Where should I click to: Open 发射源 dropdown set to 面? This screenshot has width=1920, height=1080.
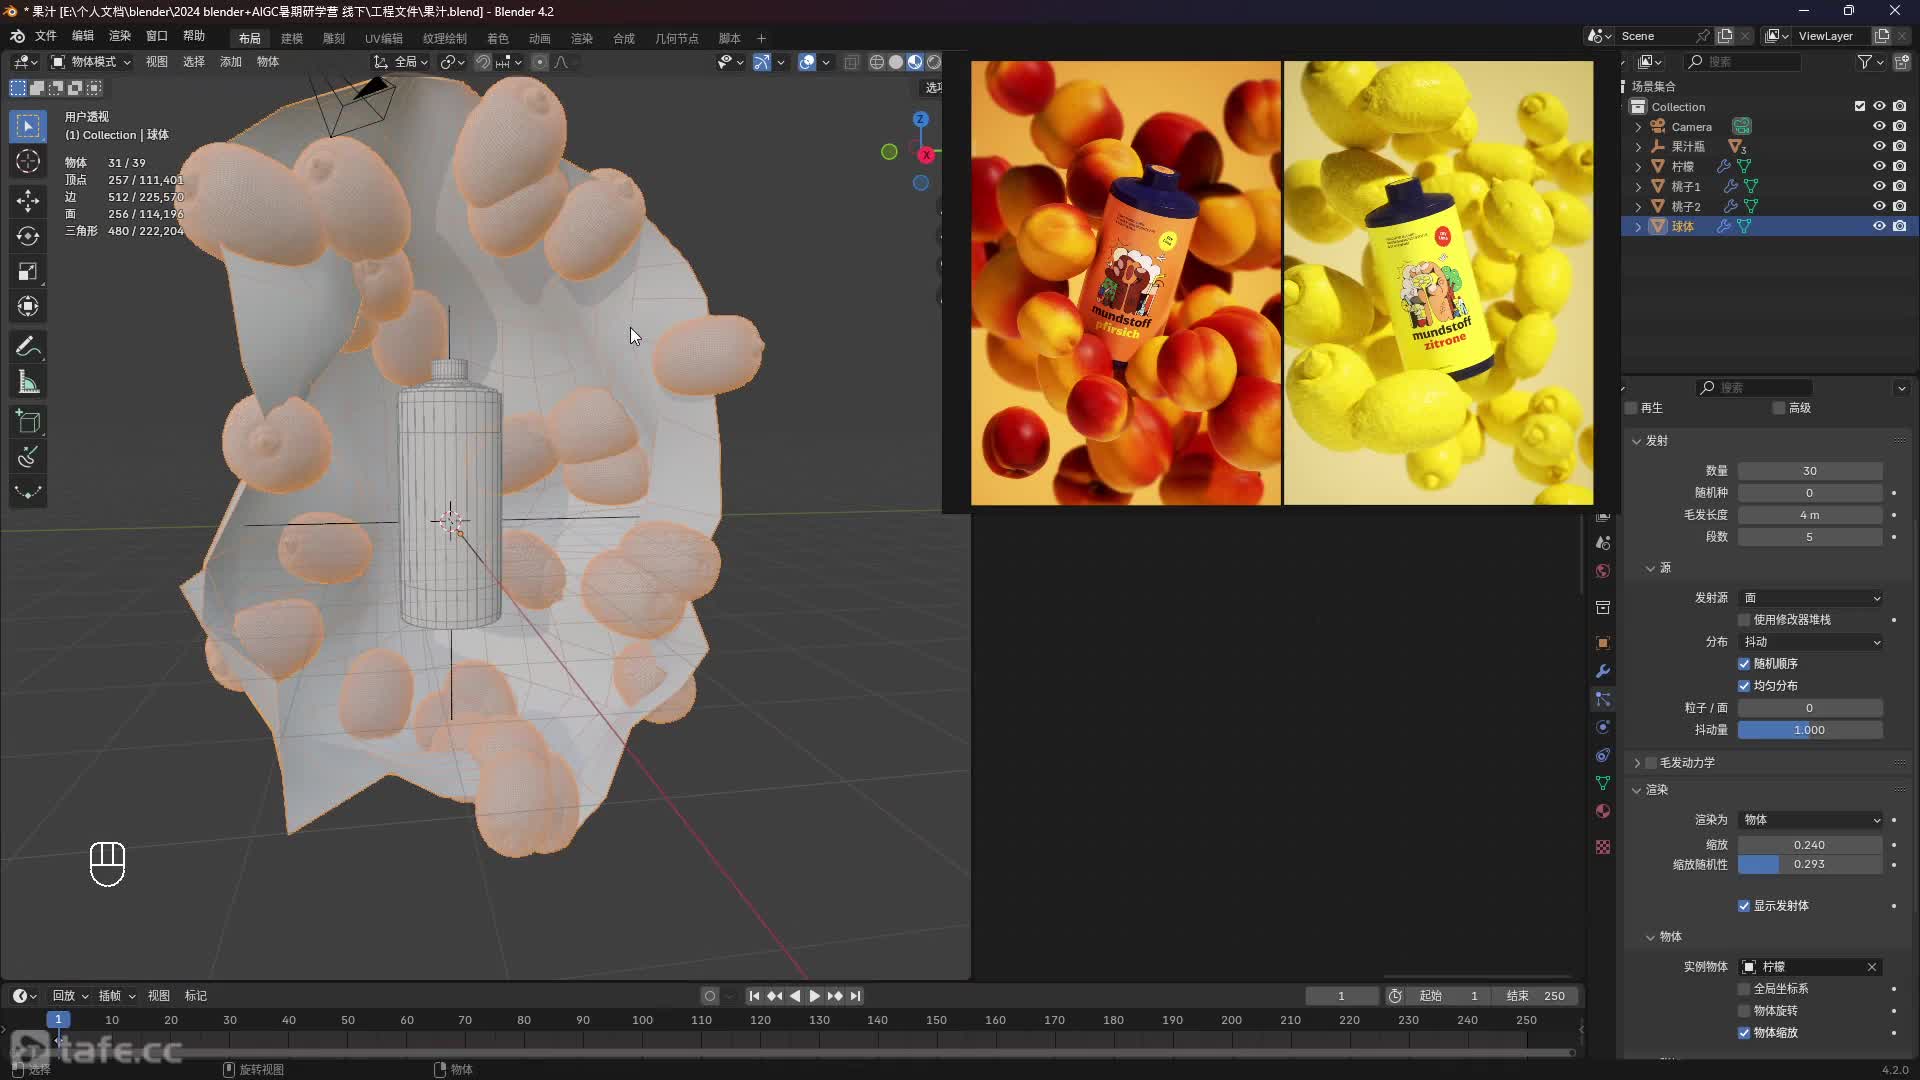pyautogui.click(x=1811, y=598)
